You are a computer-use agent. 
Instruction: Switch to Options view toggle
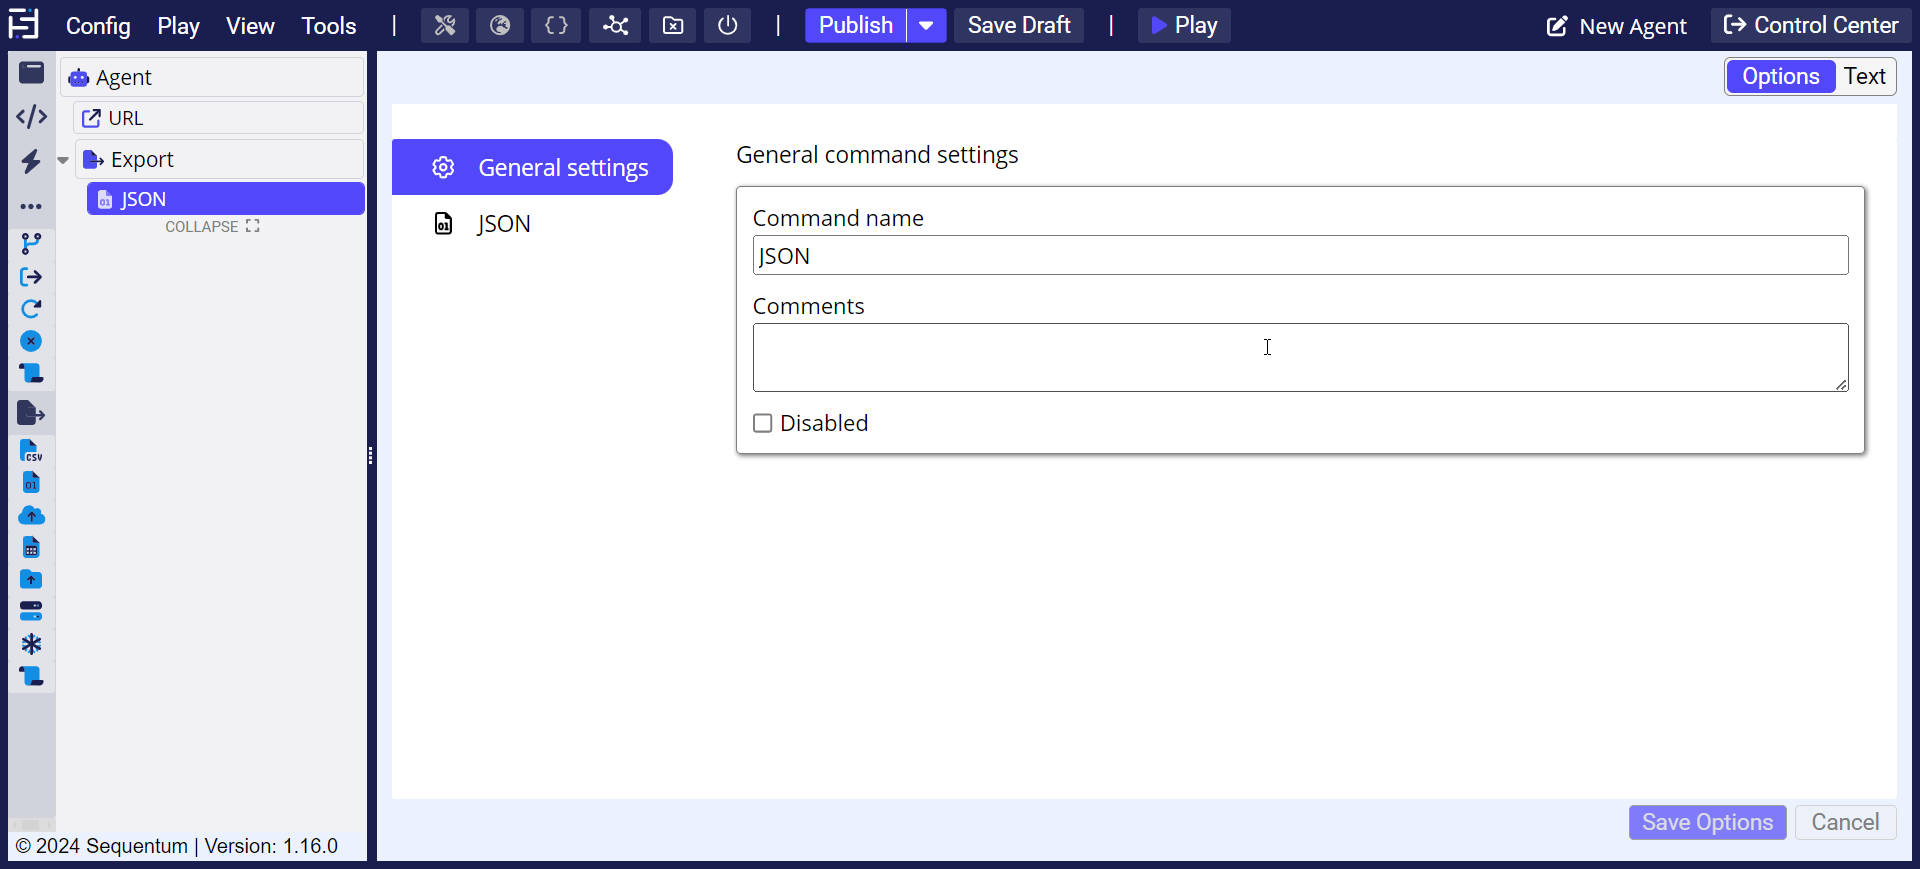1781,77
